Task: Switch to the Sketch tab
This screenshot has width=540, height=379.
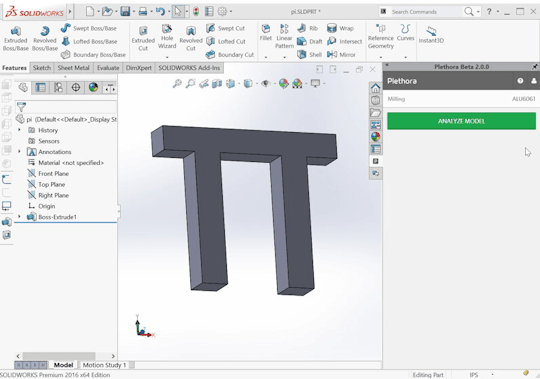Action: tap(42, 68)
